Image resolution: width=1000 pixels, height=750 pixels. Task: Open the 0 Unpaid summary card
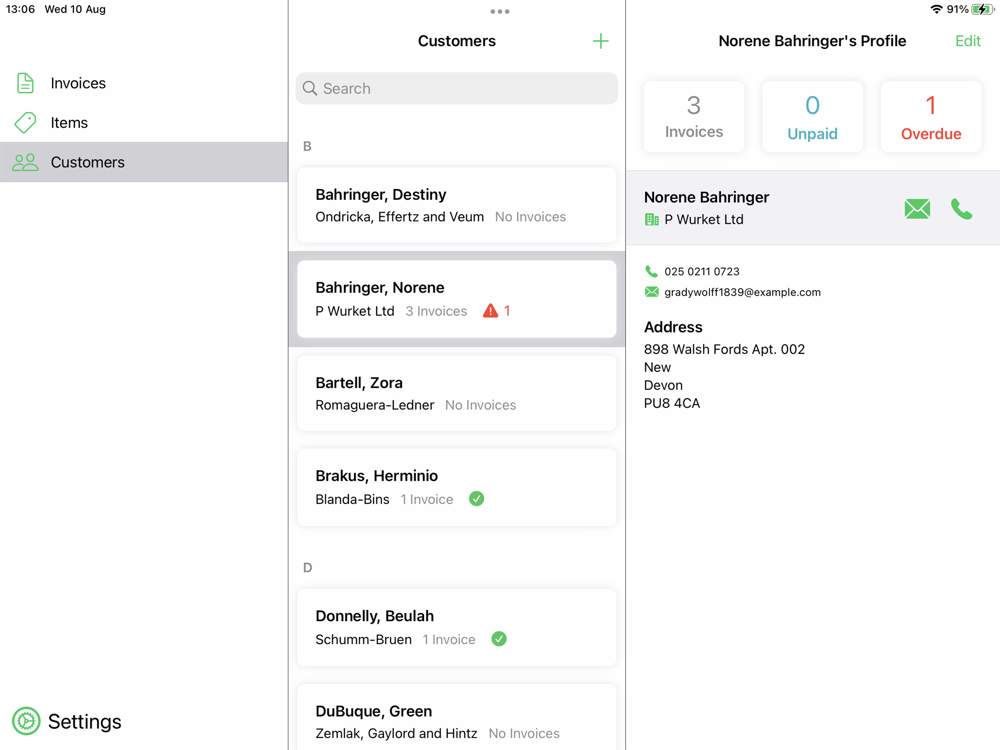pyautogui.click(x=812, y=117)
